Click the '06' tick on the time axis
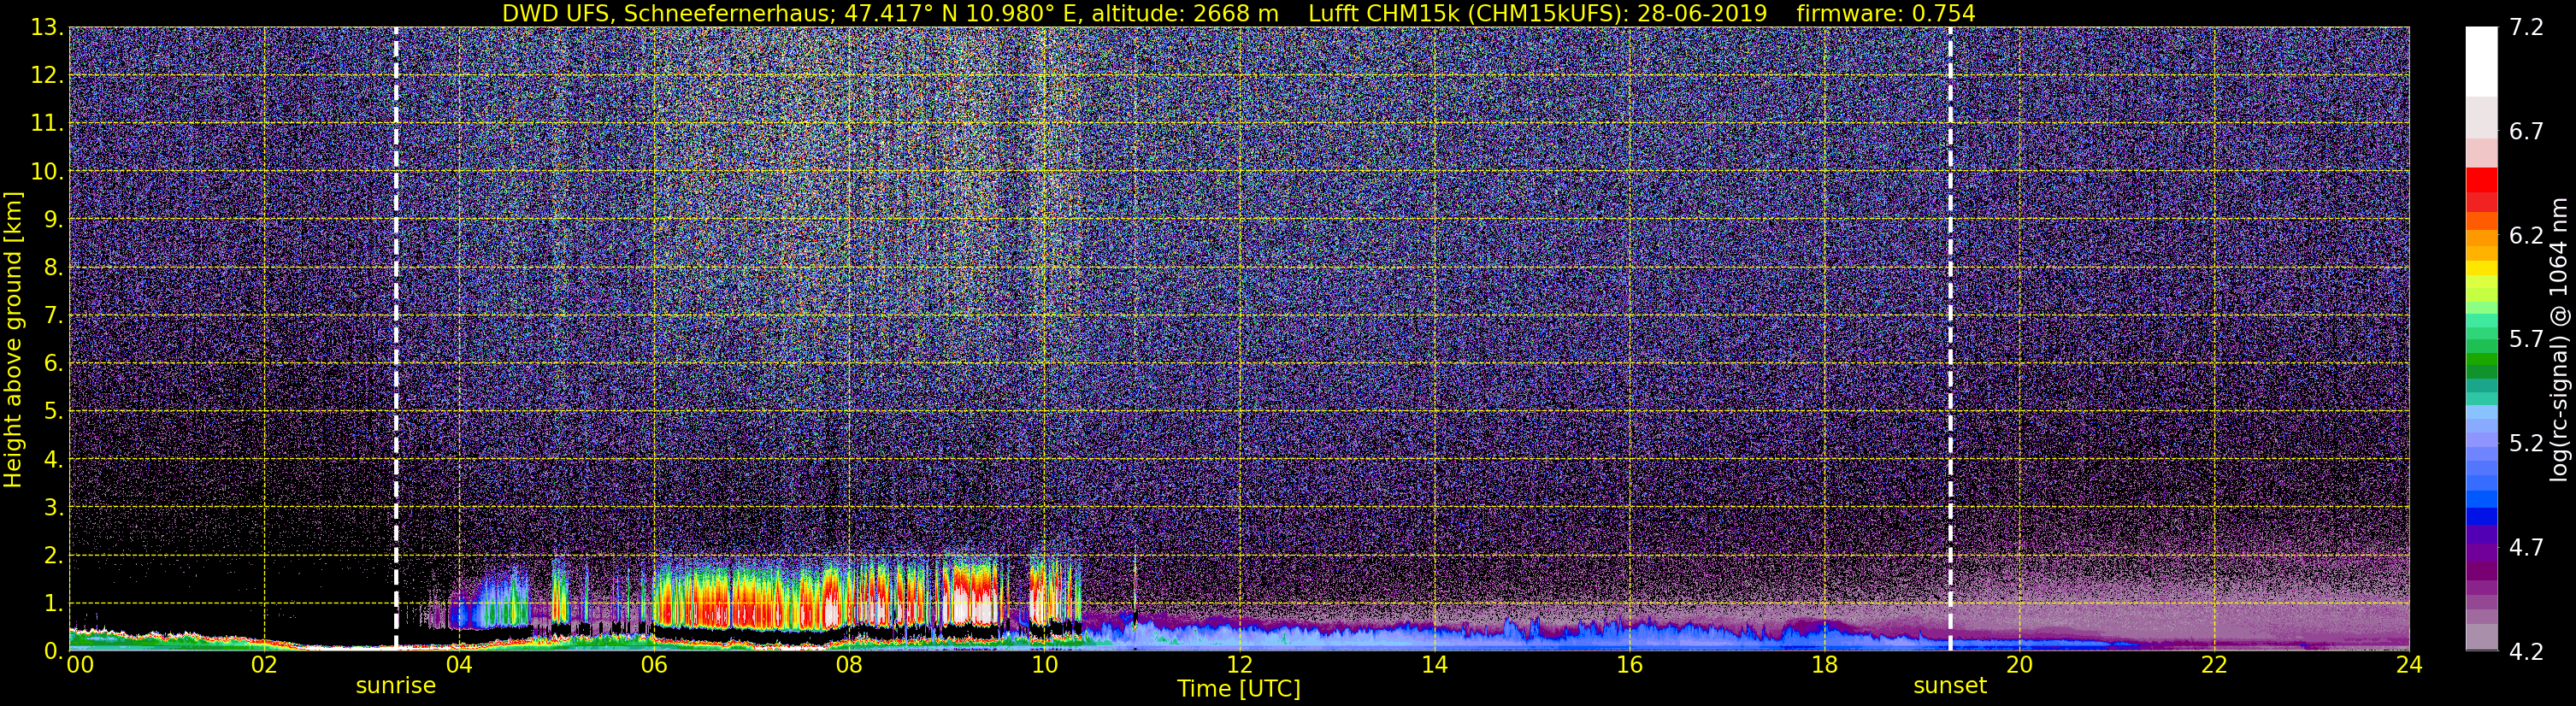 654,665
